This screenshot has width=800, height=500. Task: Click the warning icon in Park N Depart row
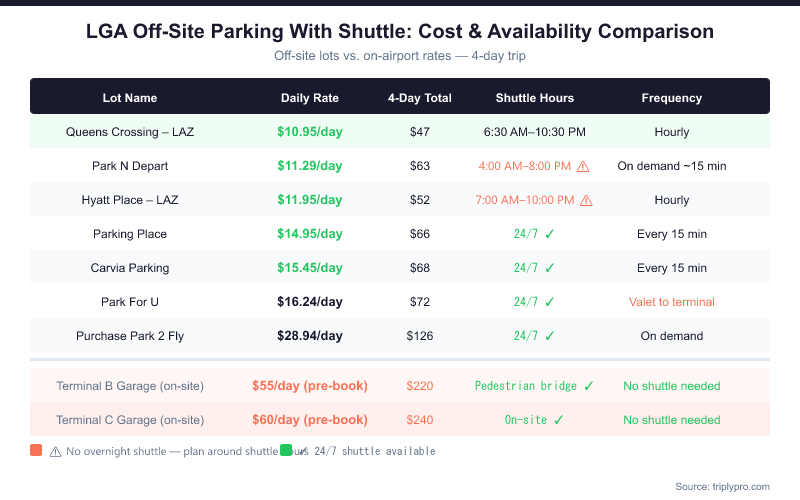583,166
